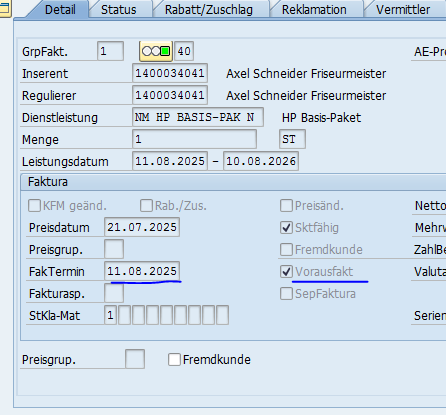The image size is (446, 415).
Task: Click the HP Basis-Paket description text
Action: [x=321, y=118]
